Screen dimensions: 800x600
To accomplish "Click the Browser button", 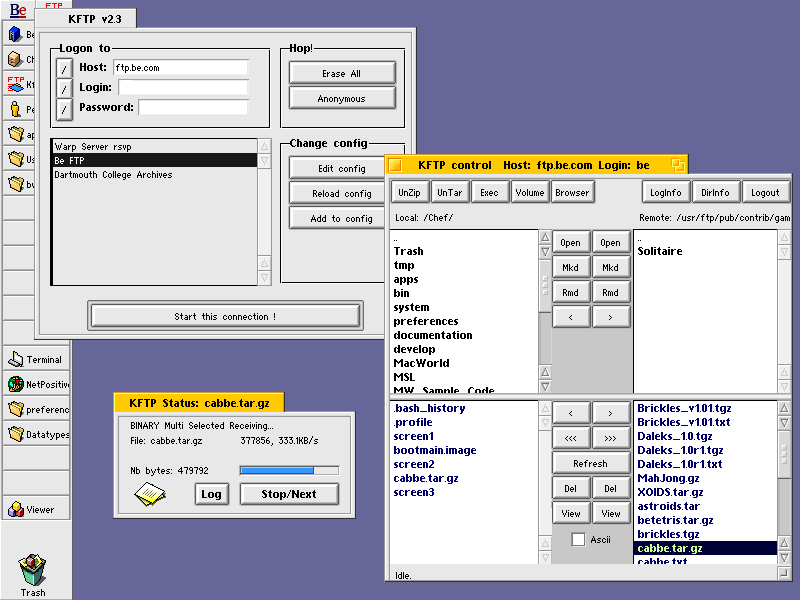I will 572,192.
